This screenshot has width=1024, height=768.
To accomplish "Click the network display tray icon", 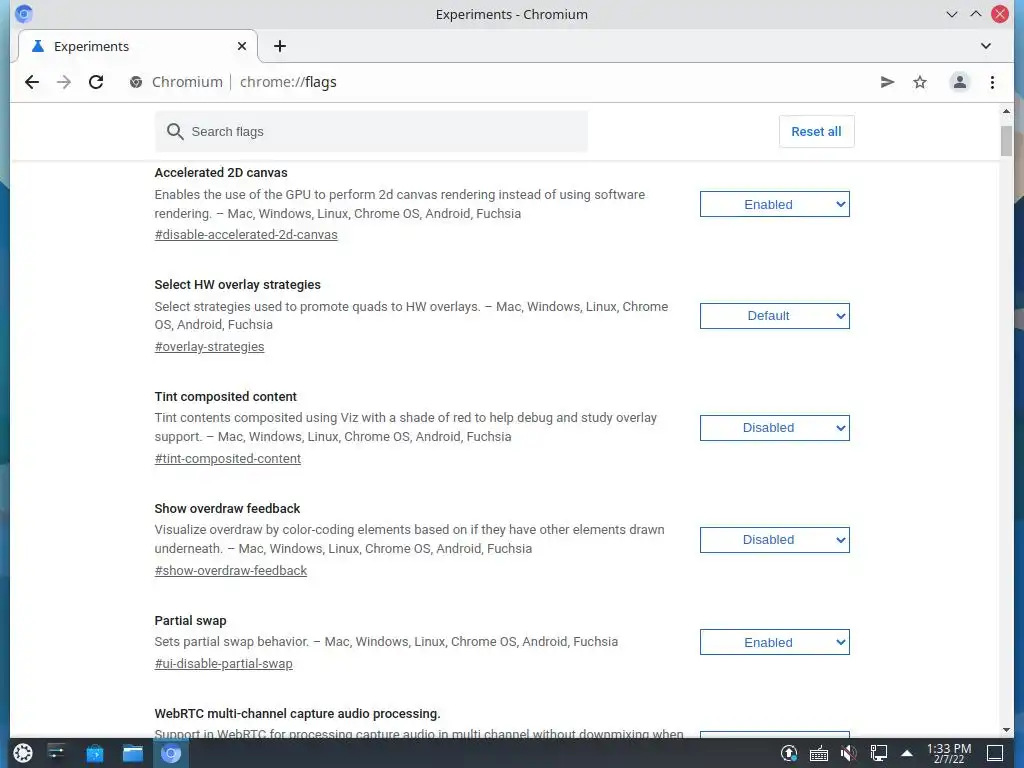I will [878, 754].
